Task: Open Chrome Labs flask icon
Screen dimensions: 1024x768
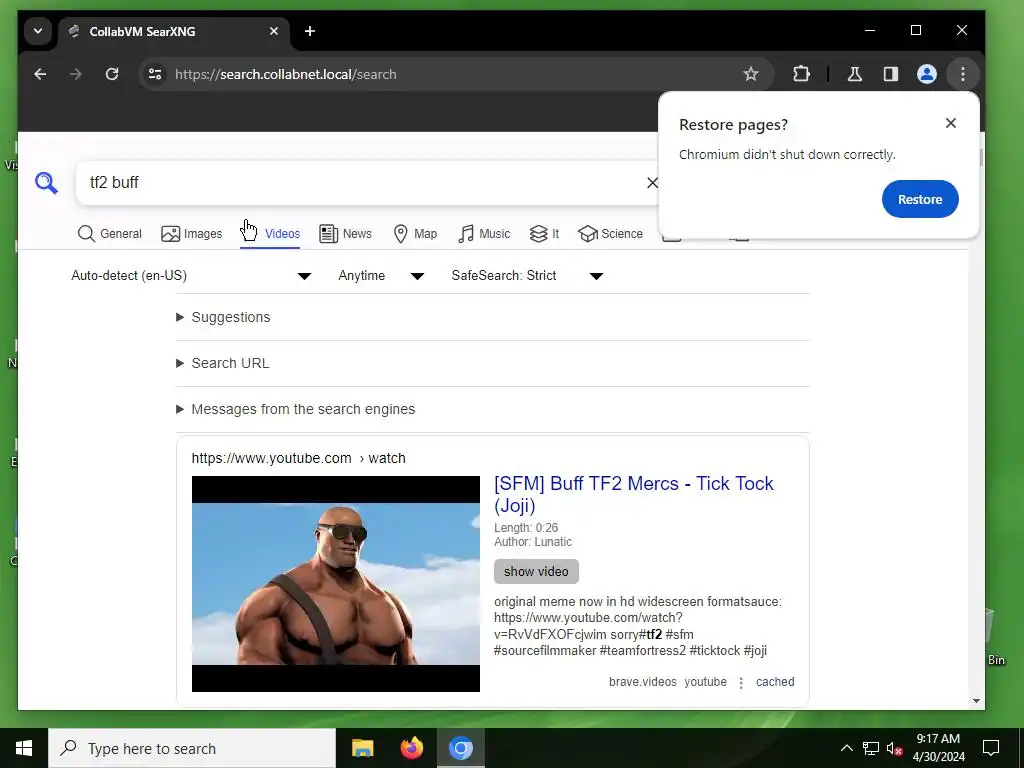Action: coord(854,74)
